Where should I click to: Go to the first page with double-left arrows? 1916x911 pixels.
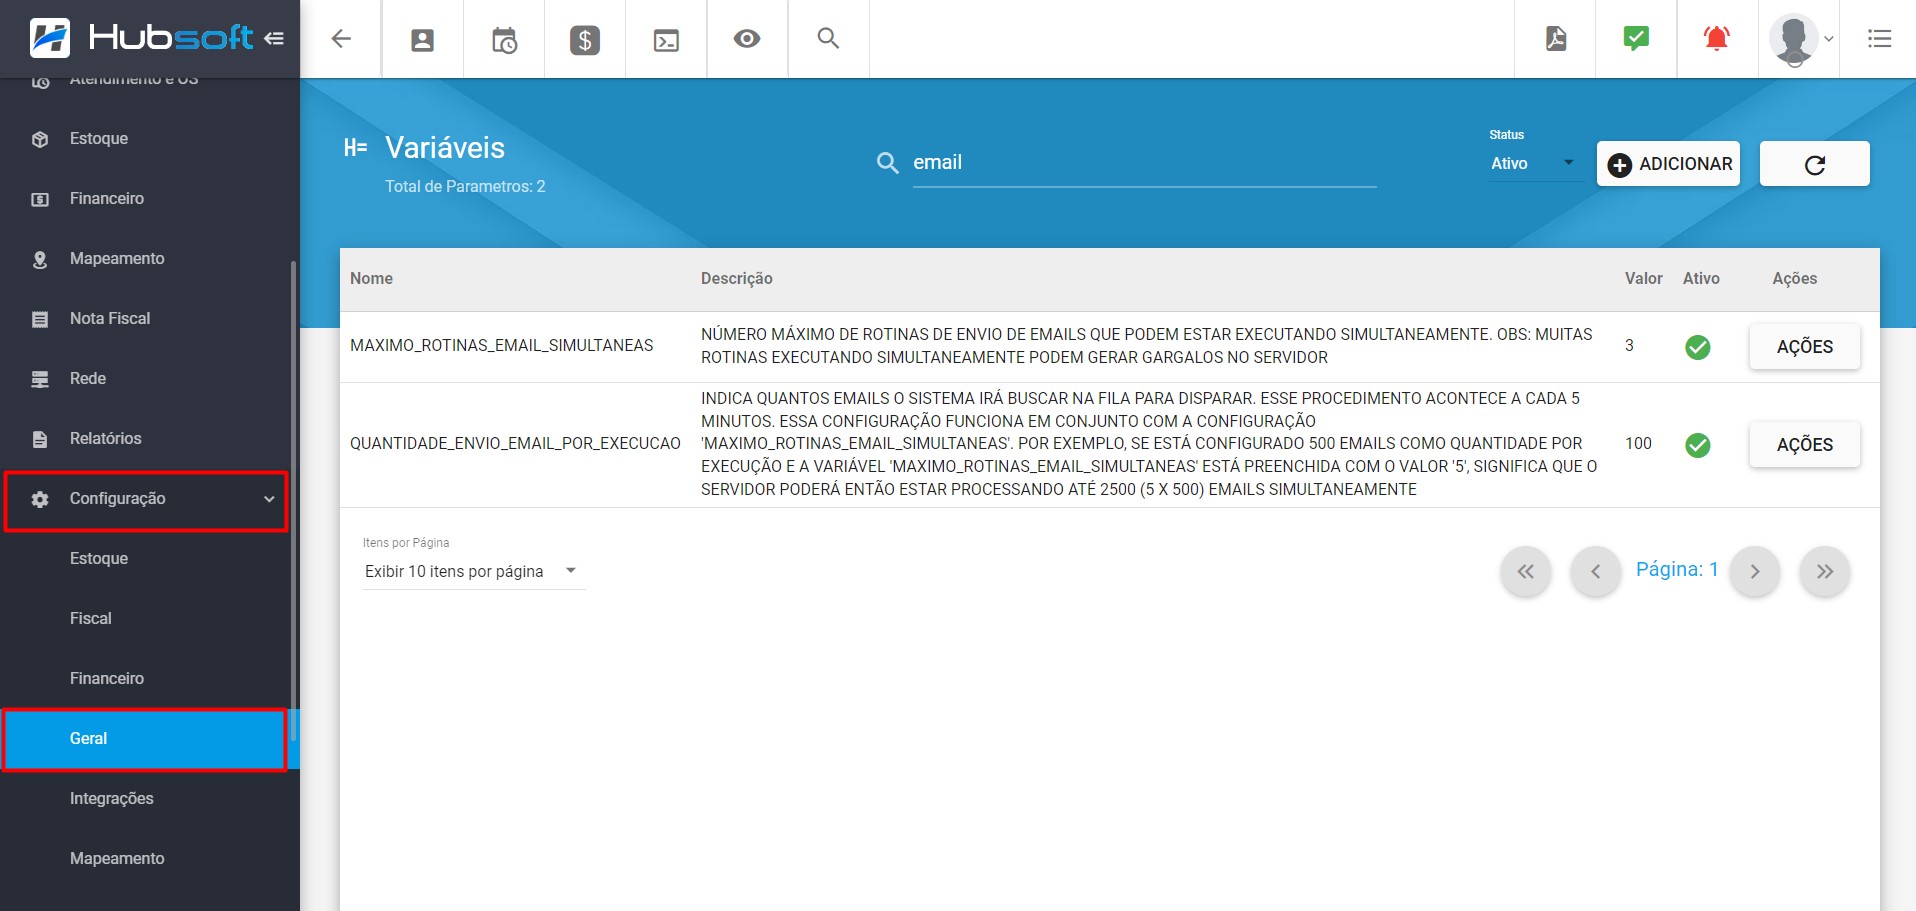tap(1525, 572)
